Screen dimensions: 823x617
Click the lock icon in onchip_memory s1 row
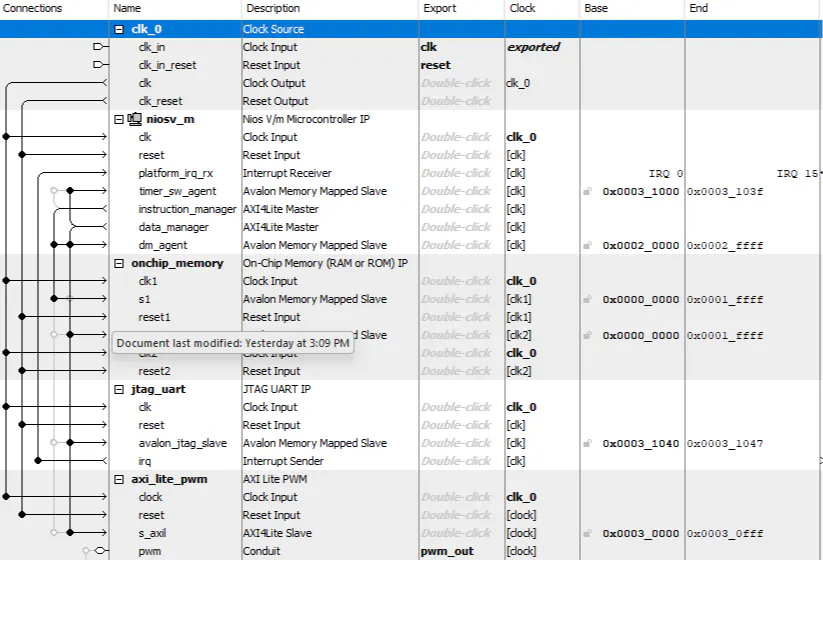(x=588, y=300)
